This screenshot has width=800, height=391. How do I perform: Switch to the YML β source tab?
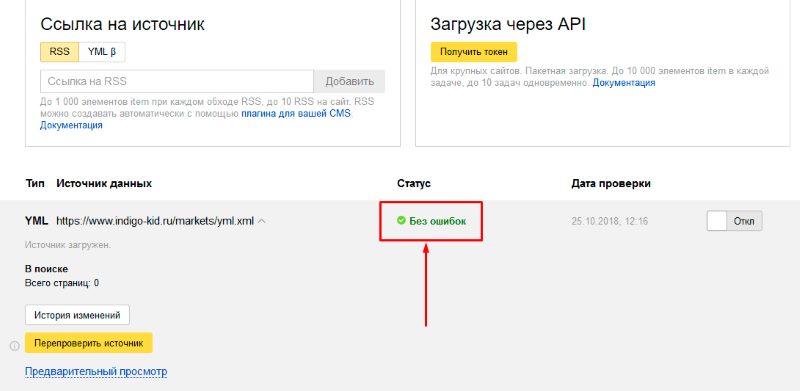(x=102, y=52)
